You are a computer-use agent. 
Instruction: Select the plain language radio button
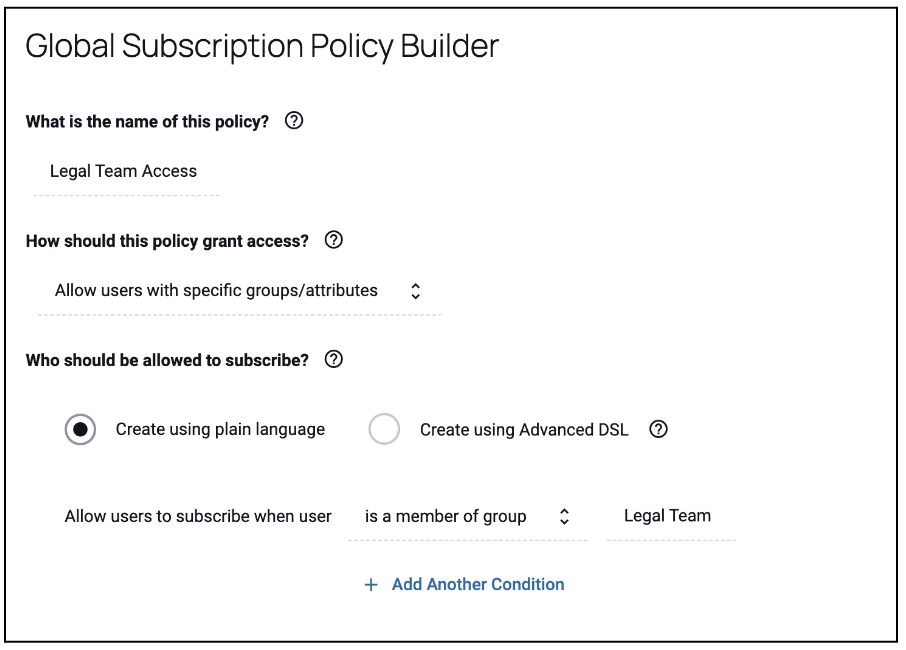[80, 430]
